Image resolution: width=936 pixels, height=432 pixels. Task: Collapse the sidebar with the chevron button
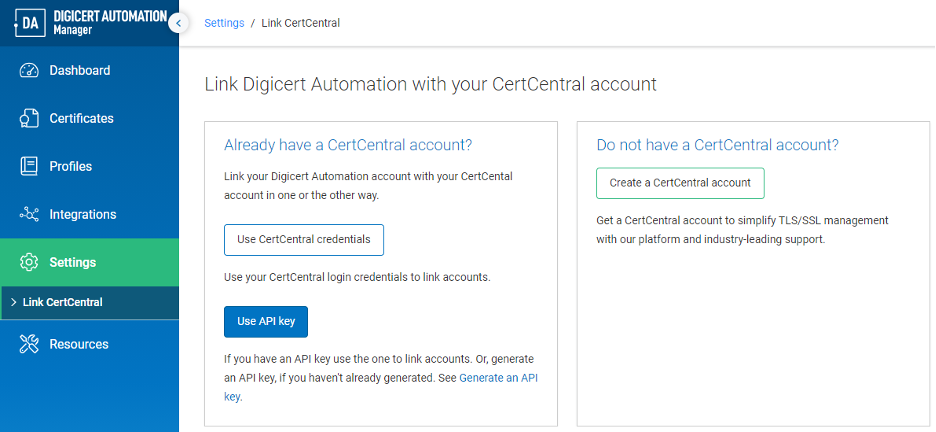click(x=178, y=23)
